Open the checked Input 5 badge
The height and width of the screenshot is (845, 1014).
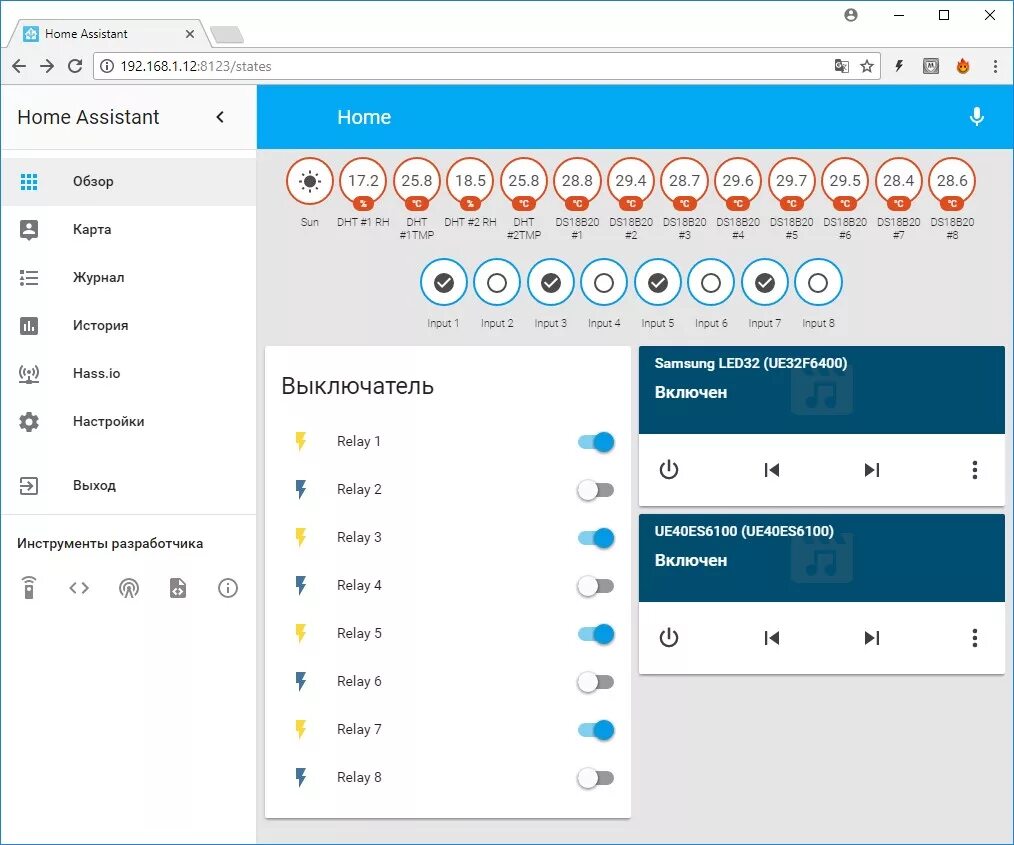click(x=658, y=283)
